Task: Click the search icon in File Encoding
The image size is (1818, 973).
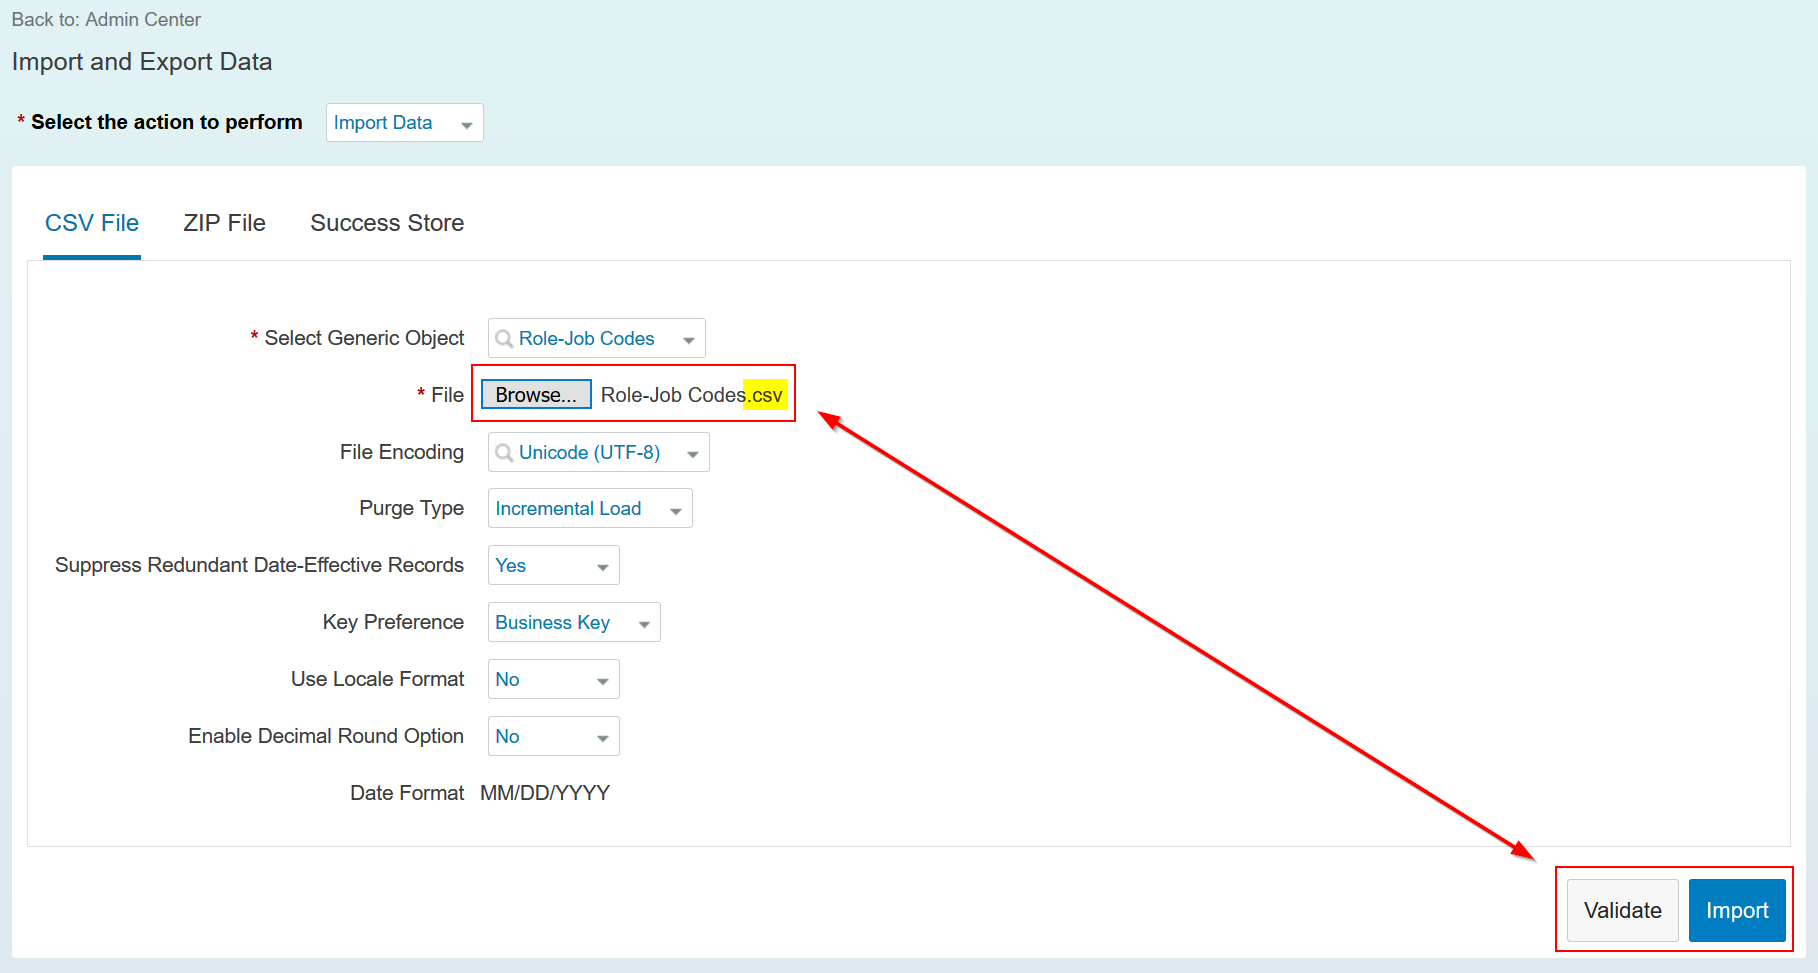Action: coord(504,453)
